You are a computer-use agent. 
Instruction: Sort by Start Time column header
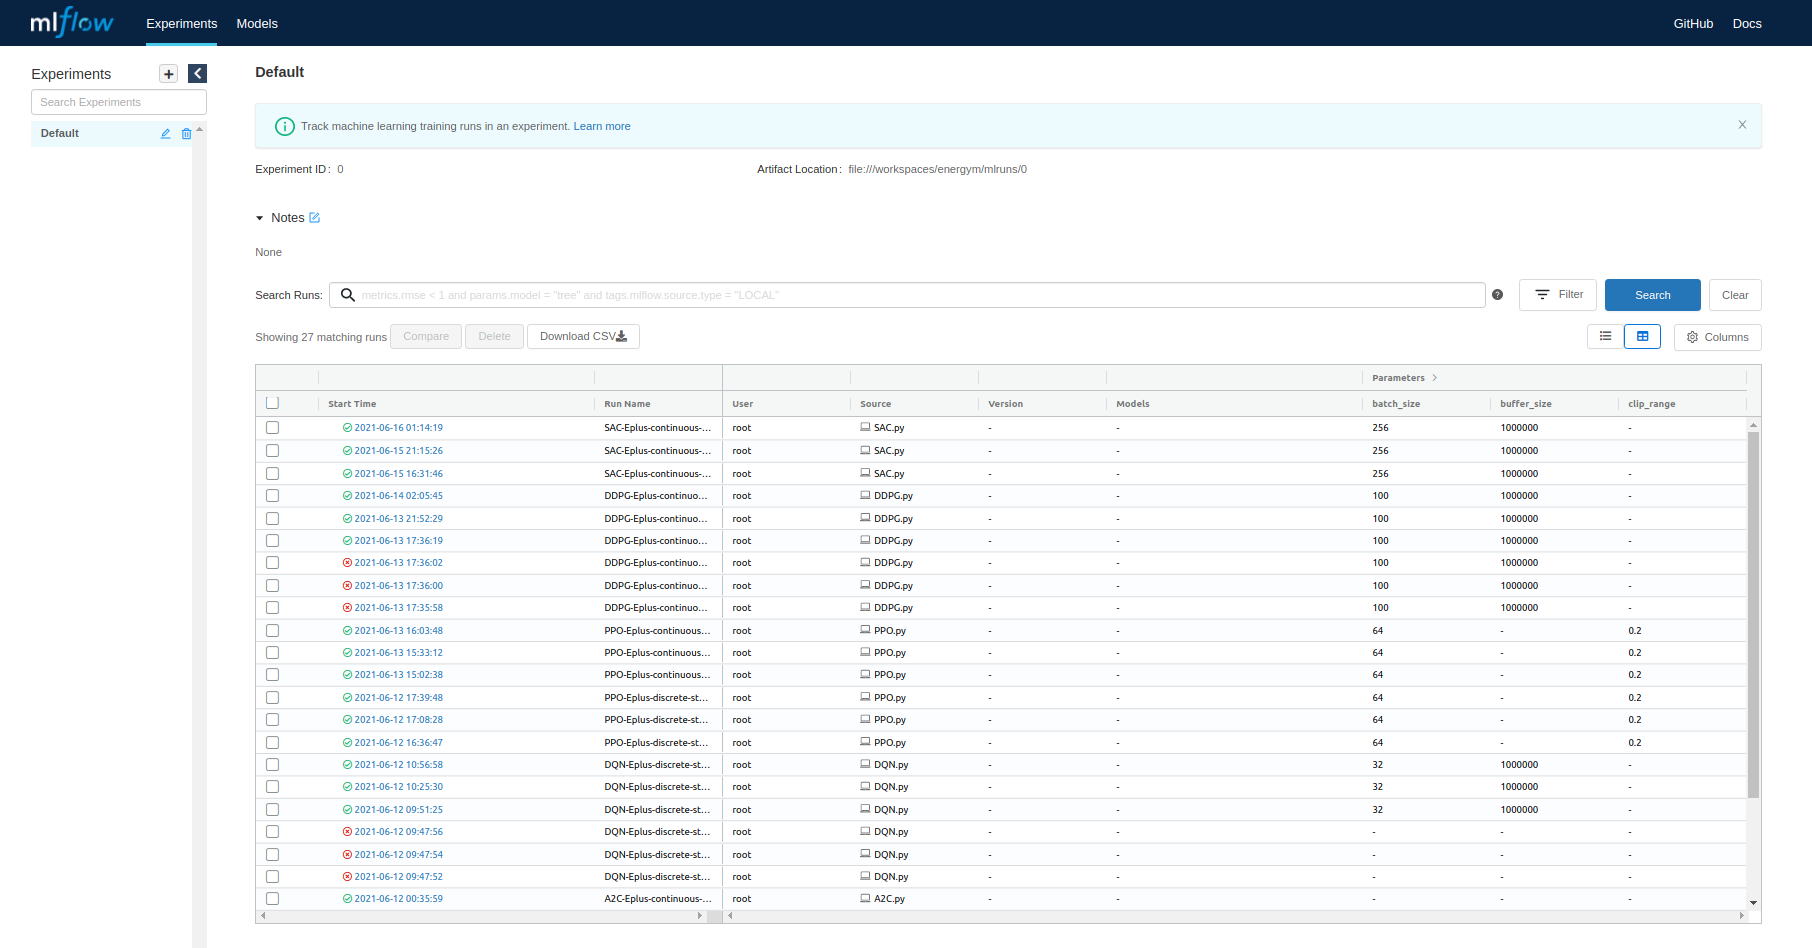[x=352, y=404]
